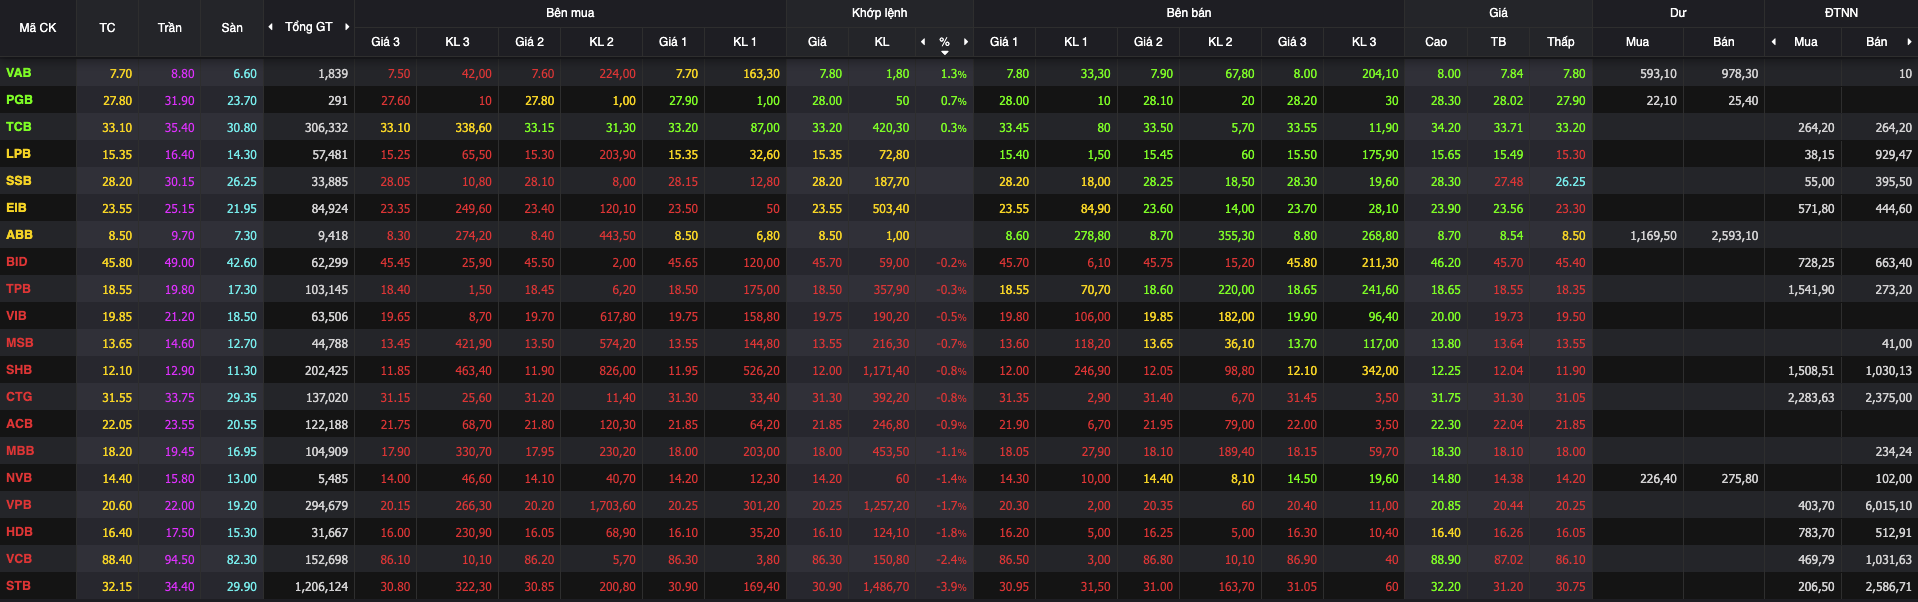Open the ACB stock symbol
This screenshot has width=1918, height=602.
tap(19, 424)
